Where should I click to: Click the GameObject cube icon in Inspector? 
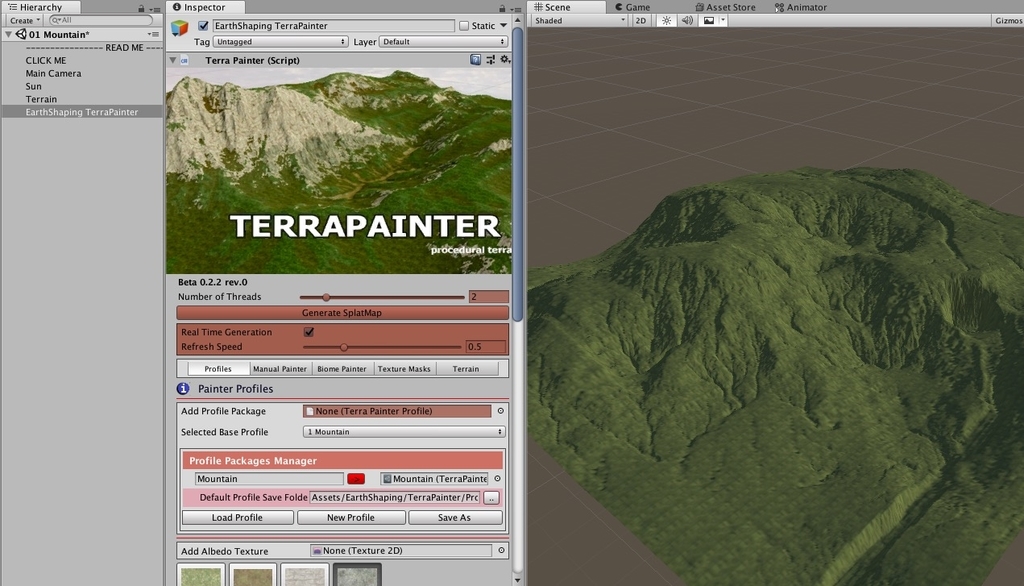tap(180, 27)
